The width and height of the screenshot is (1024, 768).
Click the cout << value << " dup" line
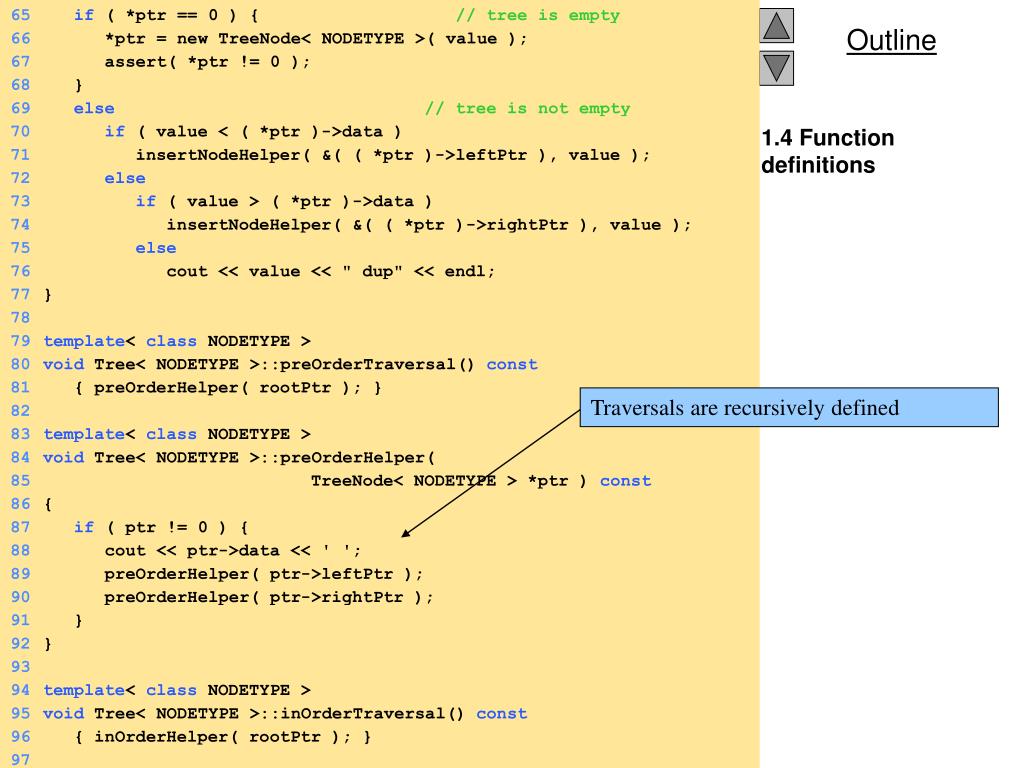330,272
